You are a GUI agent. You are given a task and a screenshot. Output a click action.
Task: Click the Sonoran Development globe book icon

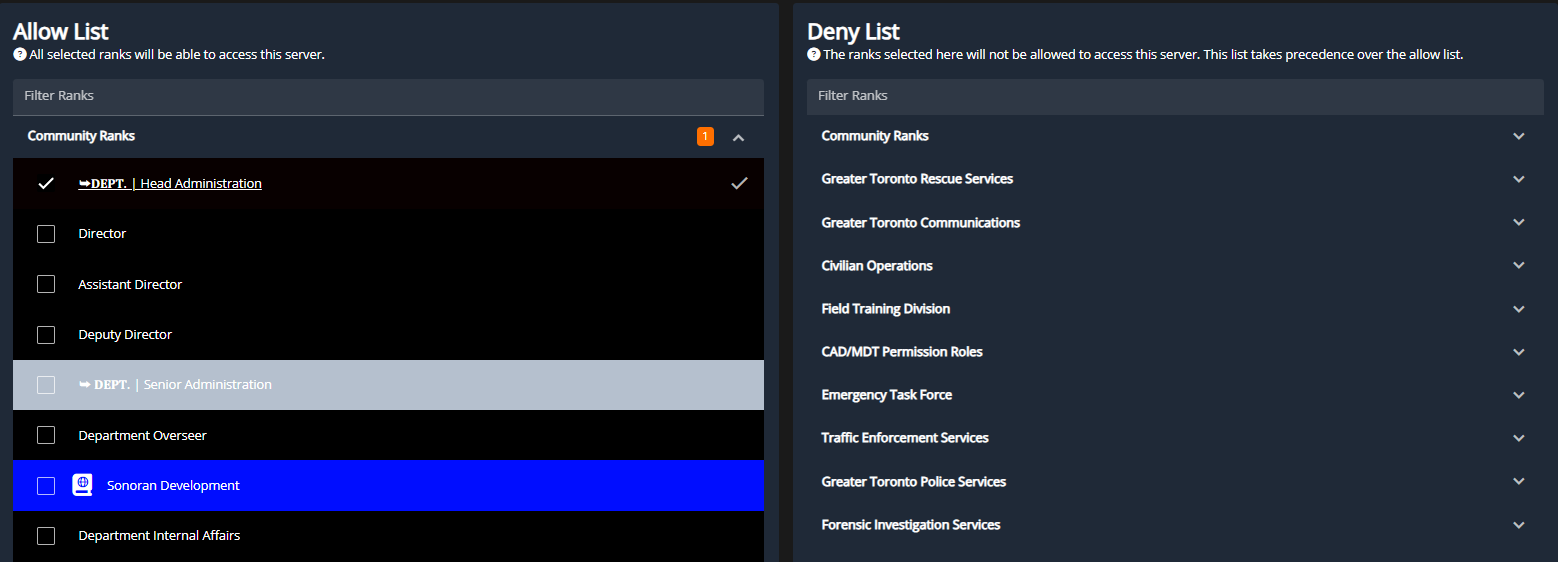coord(82,485)
